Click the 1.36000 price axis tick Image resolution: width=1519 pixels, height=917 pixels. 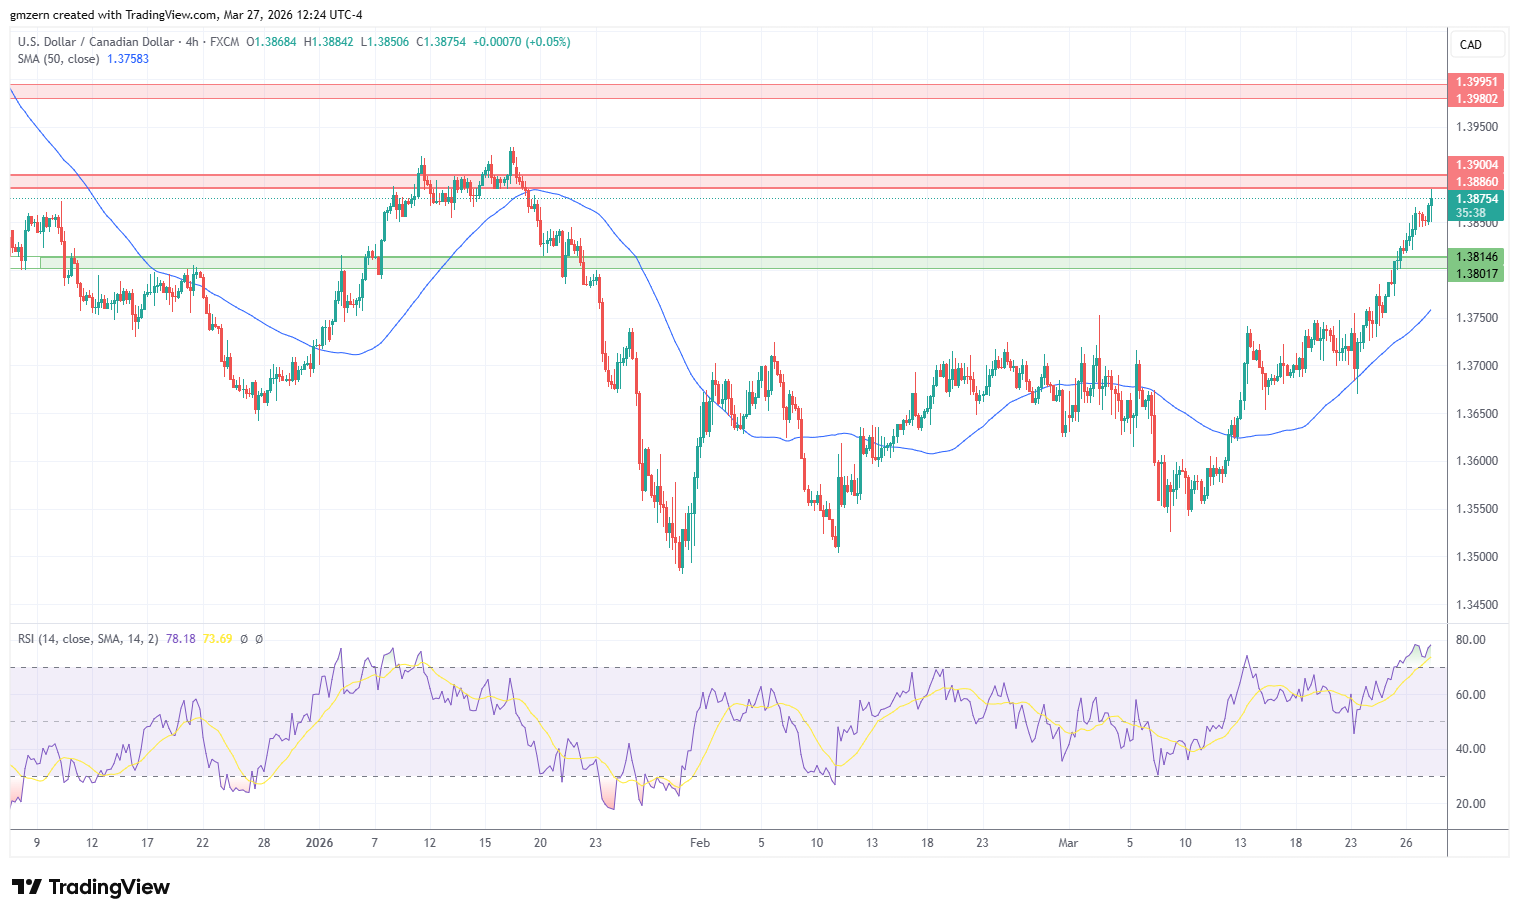tap(1477, 461)
